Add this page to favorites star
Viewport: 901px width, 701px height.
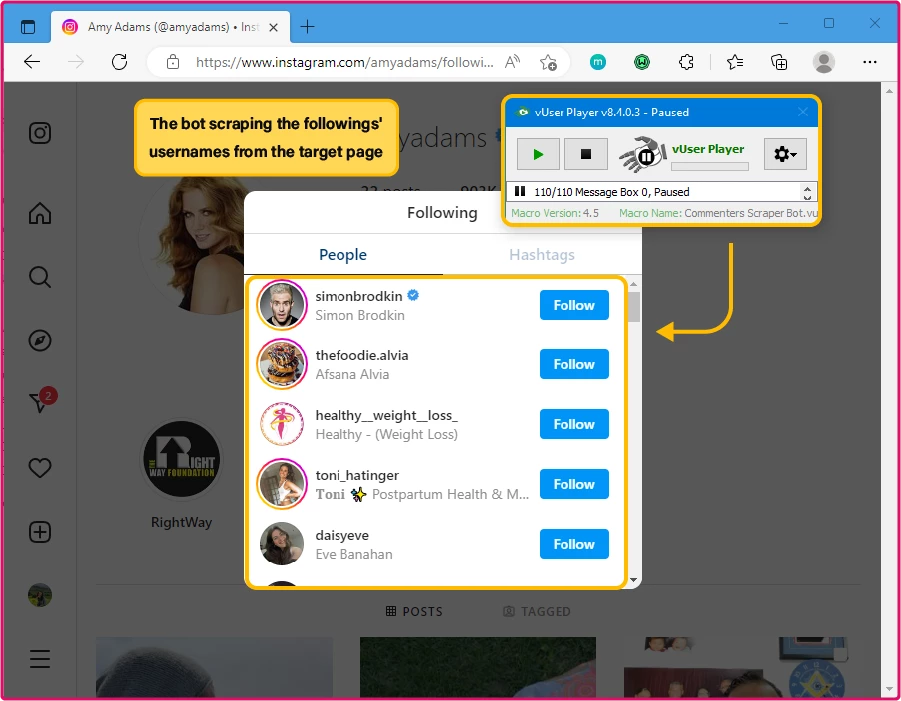tap(548, 62)
